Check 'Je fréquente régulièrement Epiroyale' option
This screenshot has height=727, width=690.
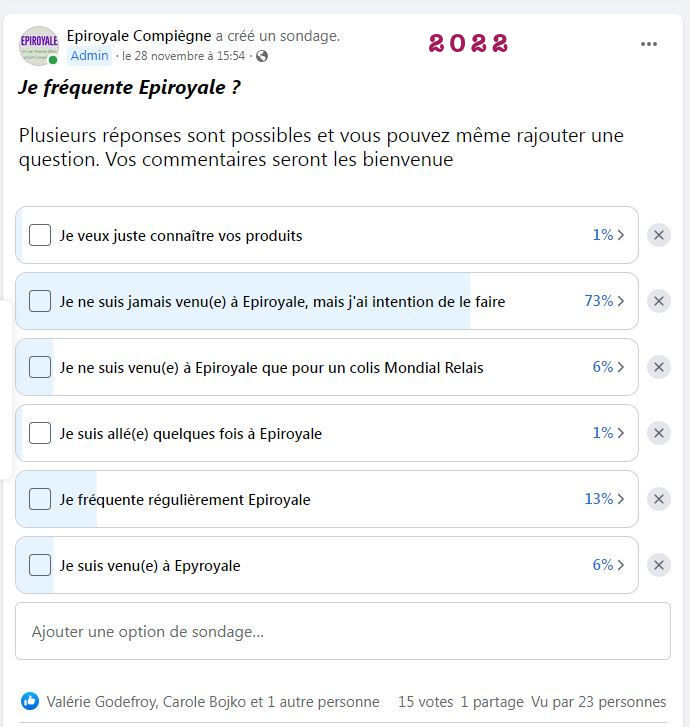coord(40,499)
